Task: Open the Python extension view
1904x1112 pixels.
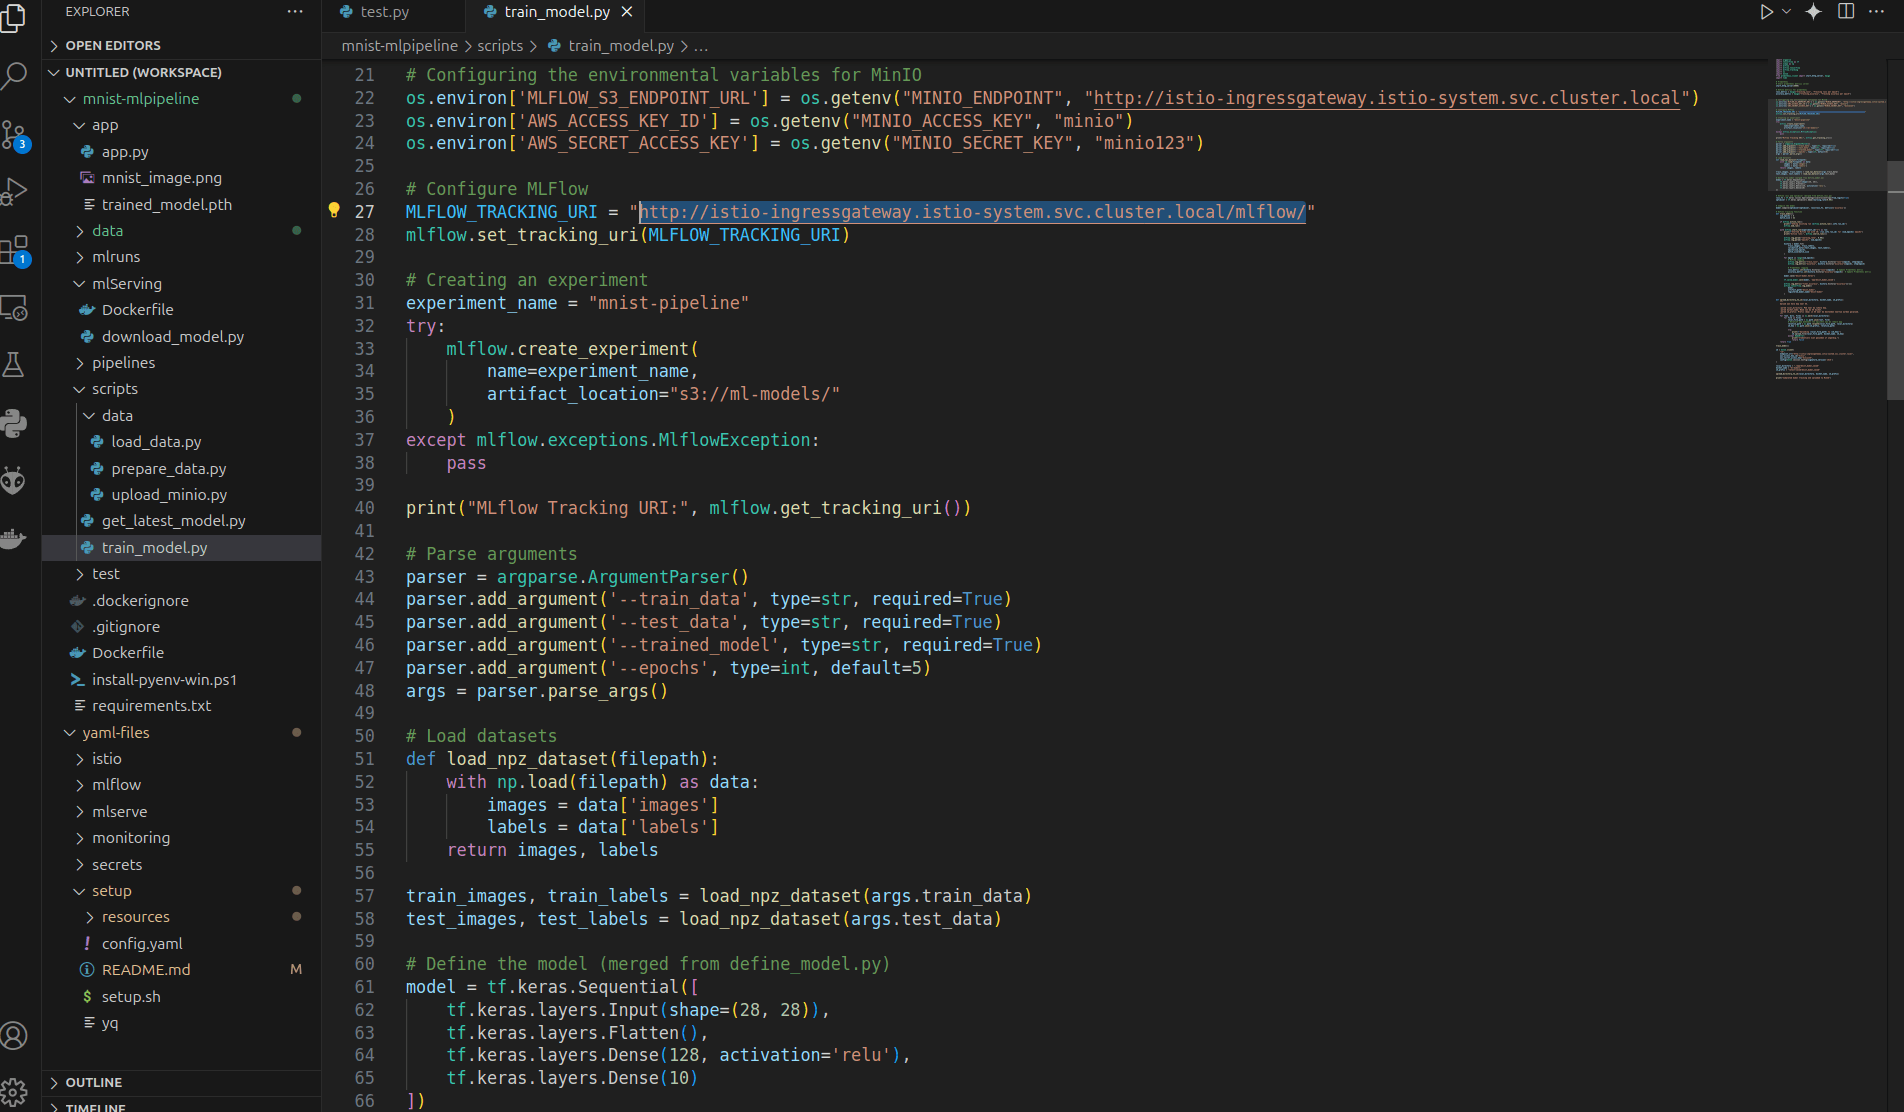Action: click(16, 422)
